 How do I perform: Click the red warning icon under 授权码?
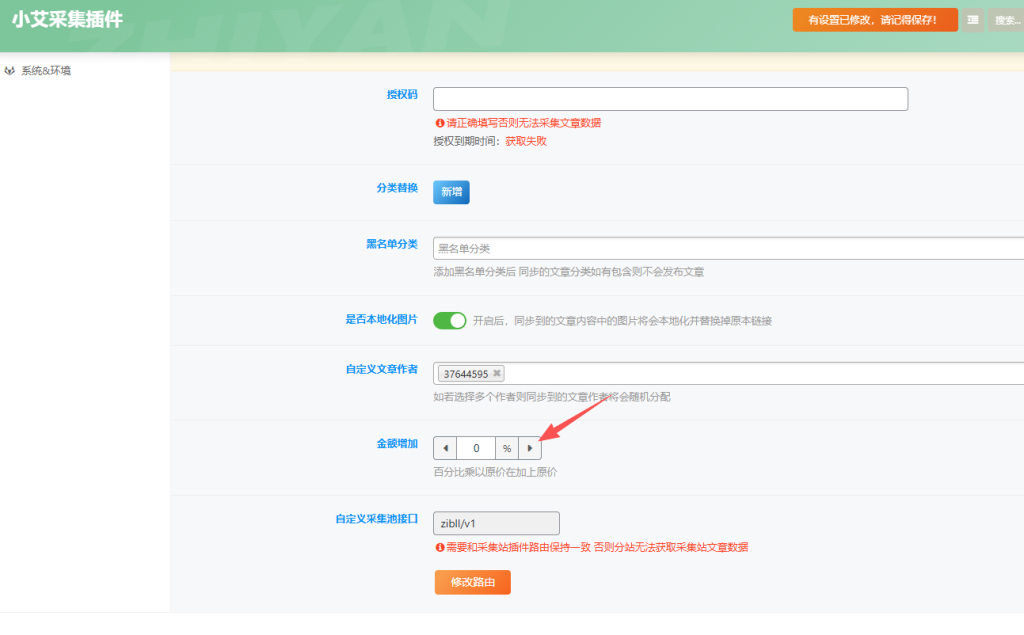(x=440, y=123)
